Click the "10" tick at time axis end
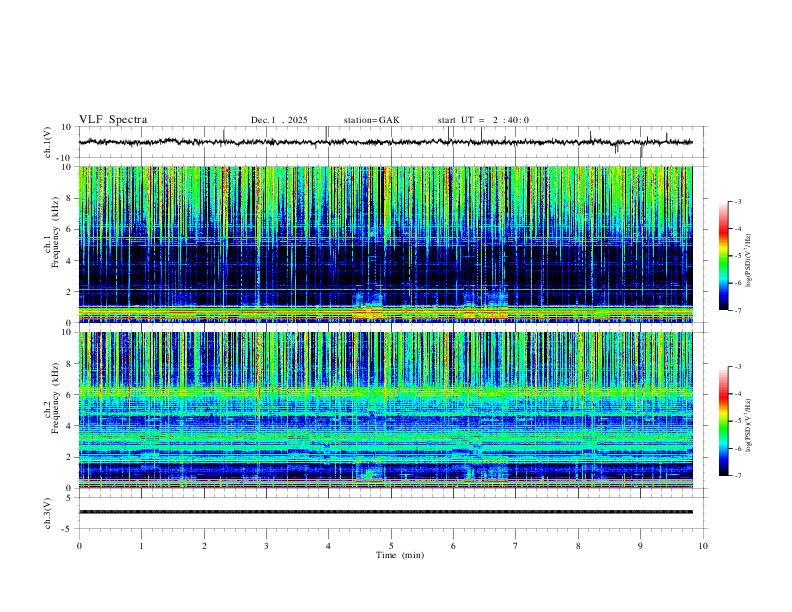Image resolution: width=792 pixels, height=612 pixels. click(703, 546)
